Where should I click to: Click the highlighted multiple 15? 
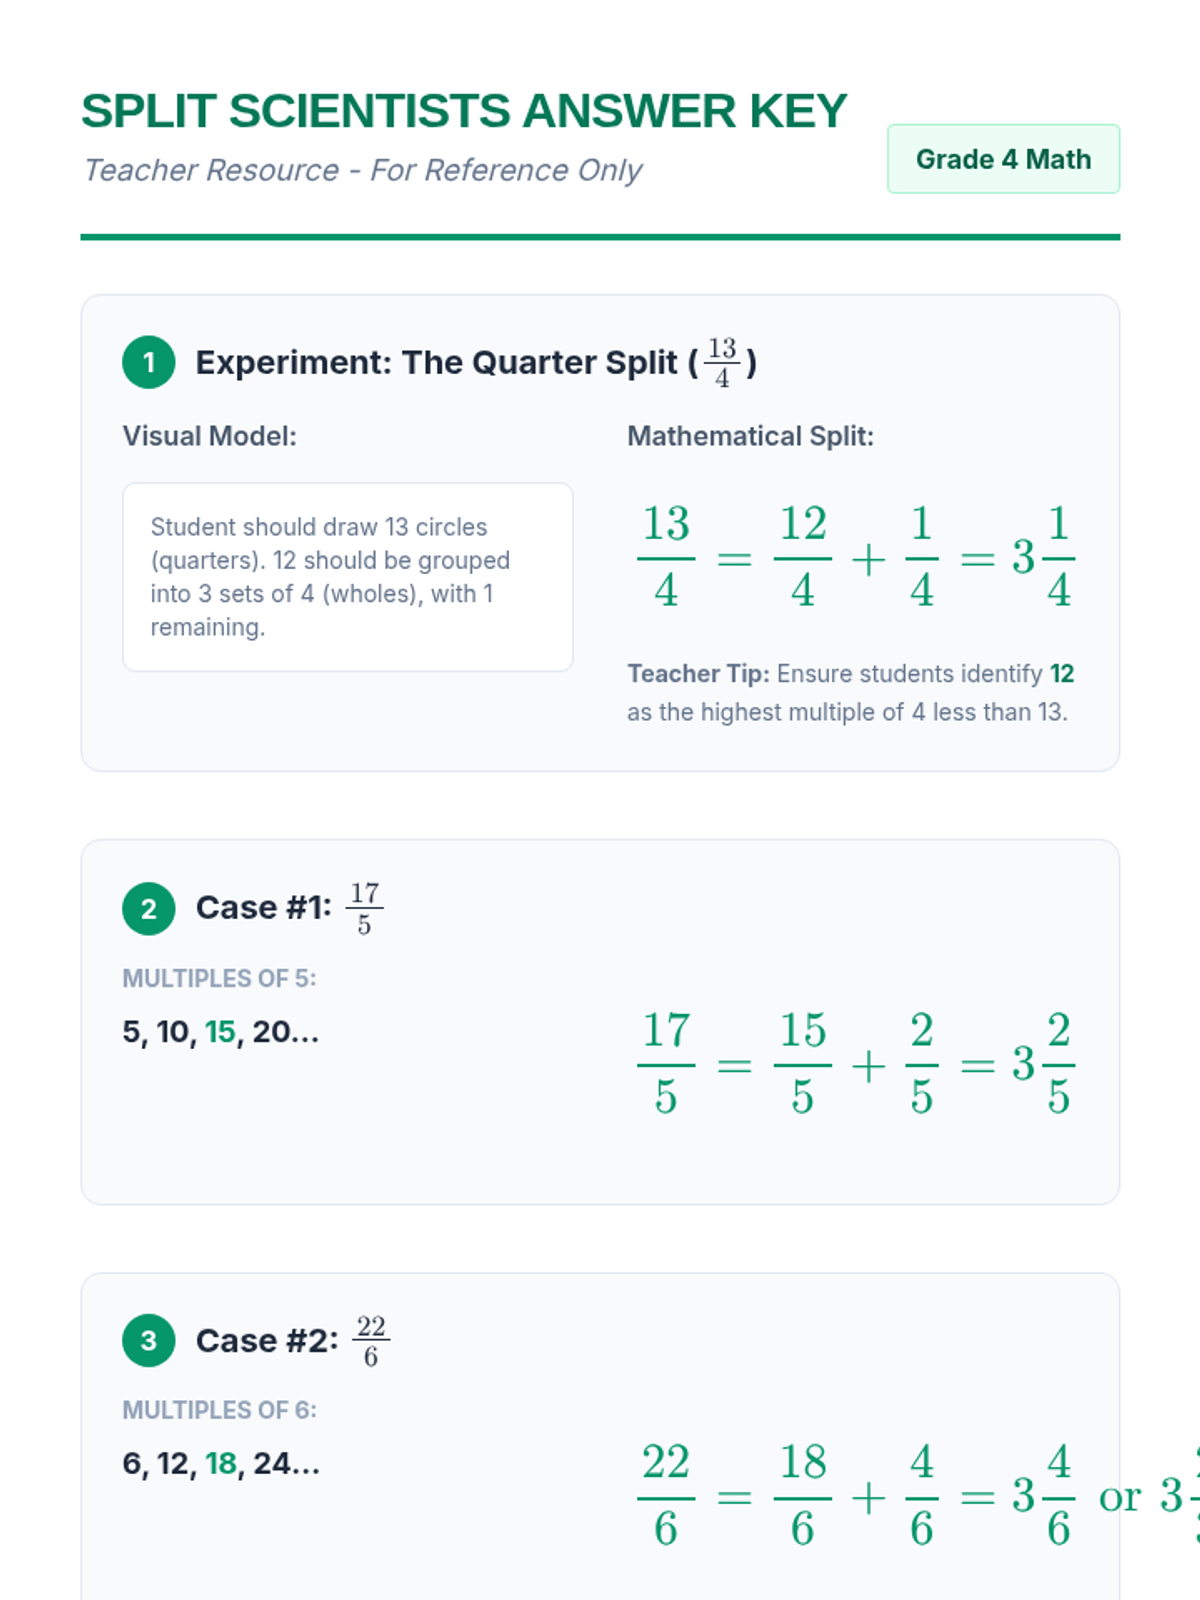[x=221, y=1032]
